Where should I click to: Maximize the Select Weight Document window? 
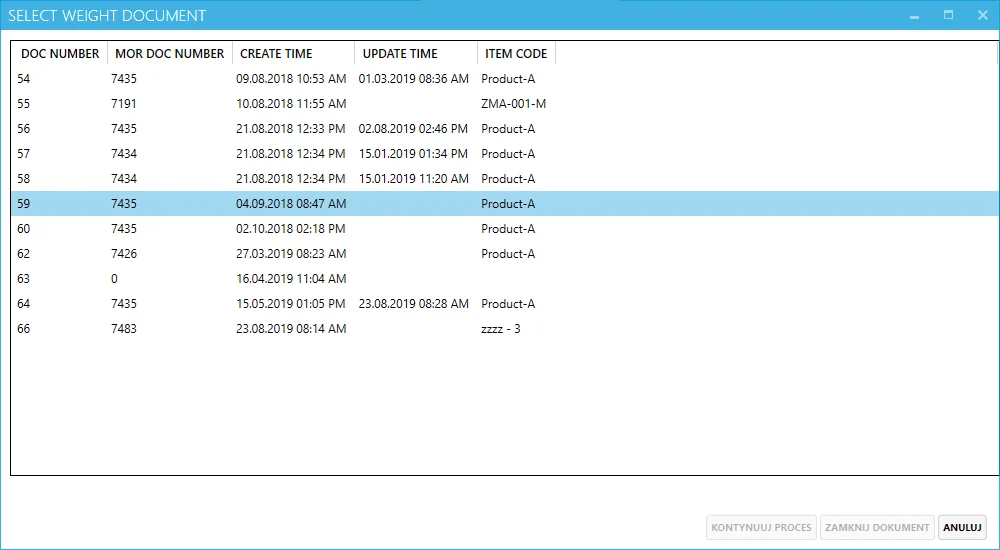click(x=948, y=15)
